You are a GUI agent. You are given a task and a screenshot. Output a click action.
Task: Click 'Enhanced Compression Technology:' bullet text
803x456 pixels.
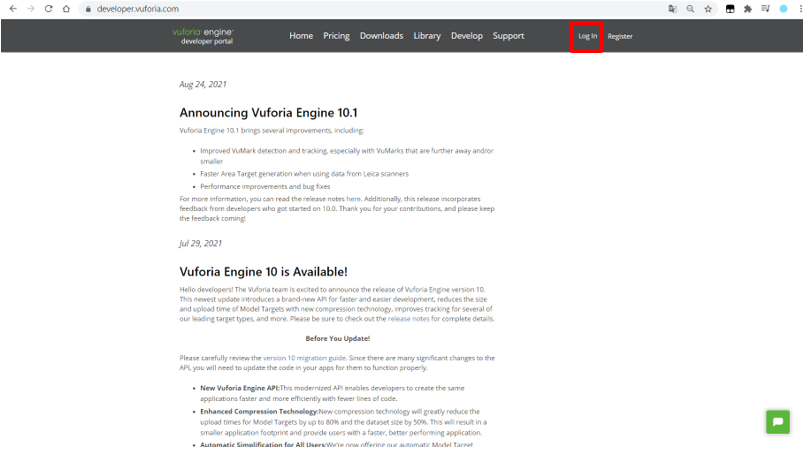259,411
